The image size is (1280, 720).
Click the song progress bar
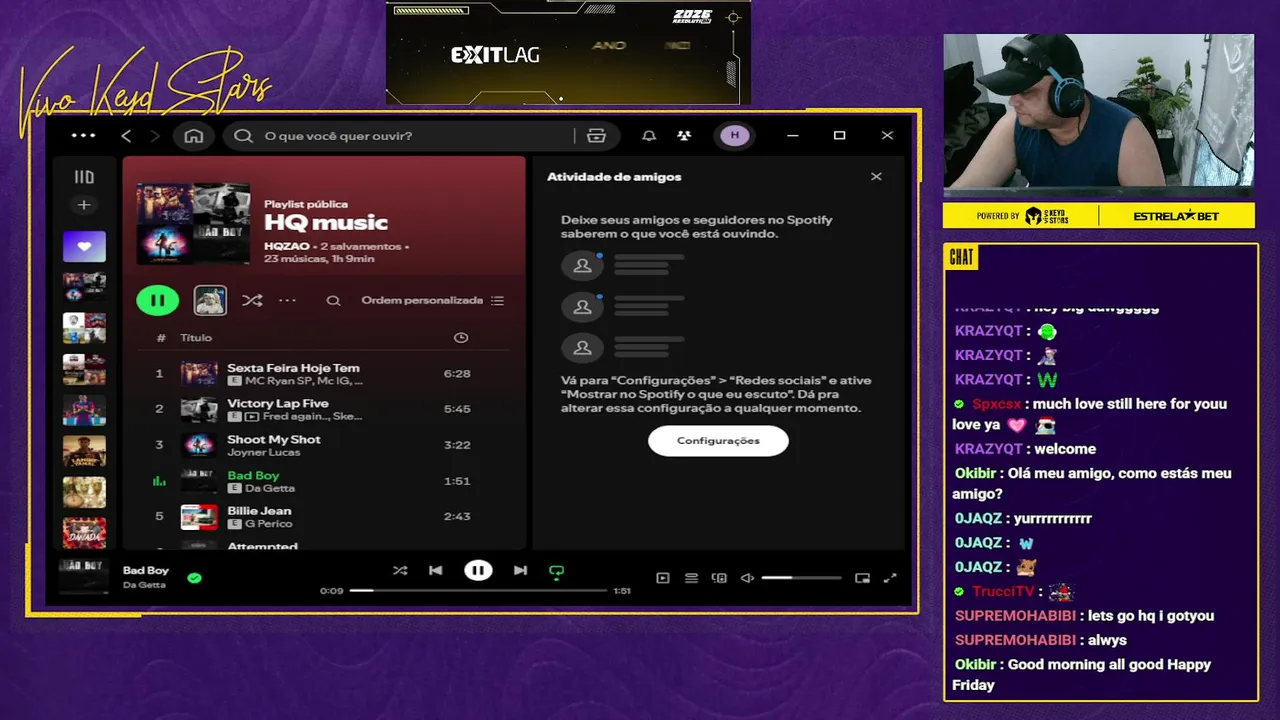point(477,591)
